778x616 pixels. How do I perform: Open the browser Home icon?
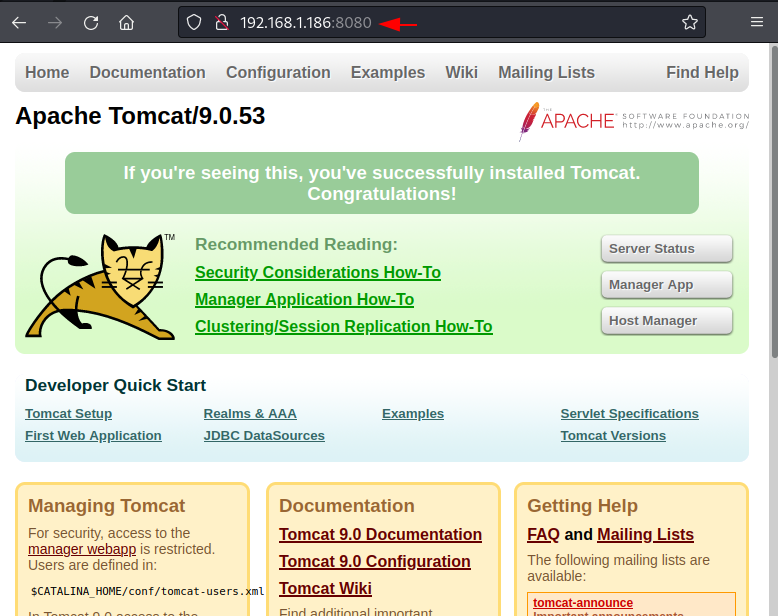127,22
